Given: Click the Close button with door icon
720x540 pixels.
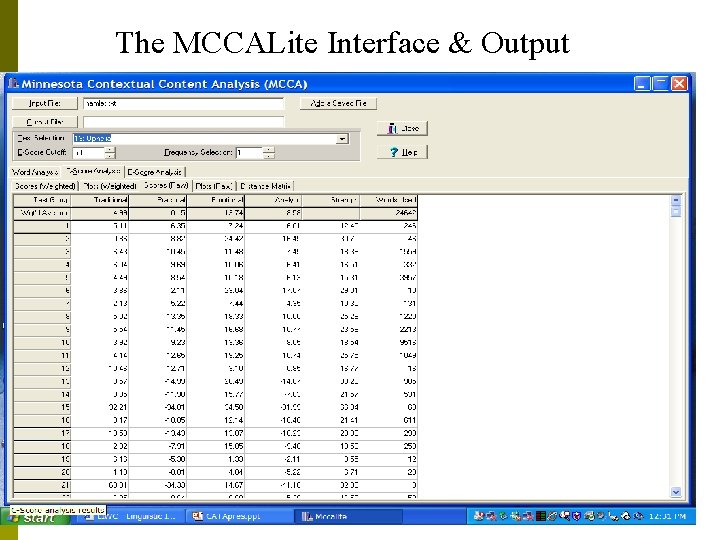Looking at the screenshot, I should click(402, 129).
